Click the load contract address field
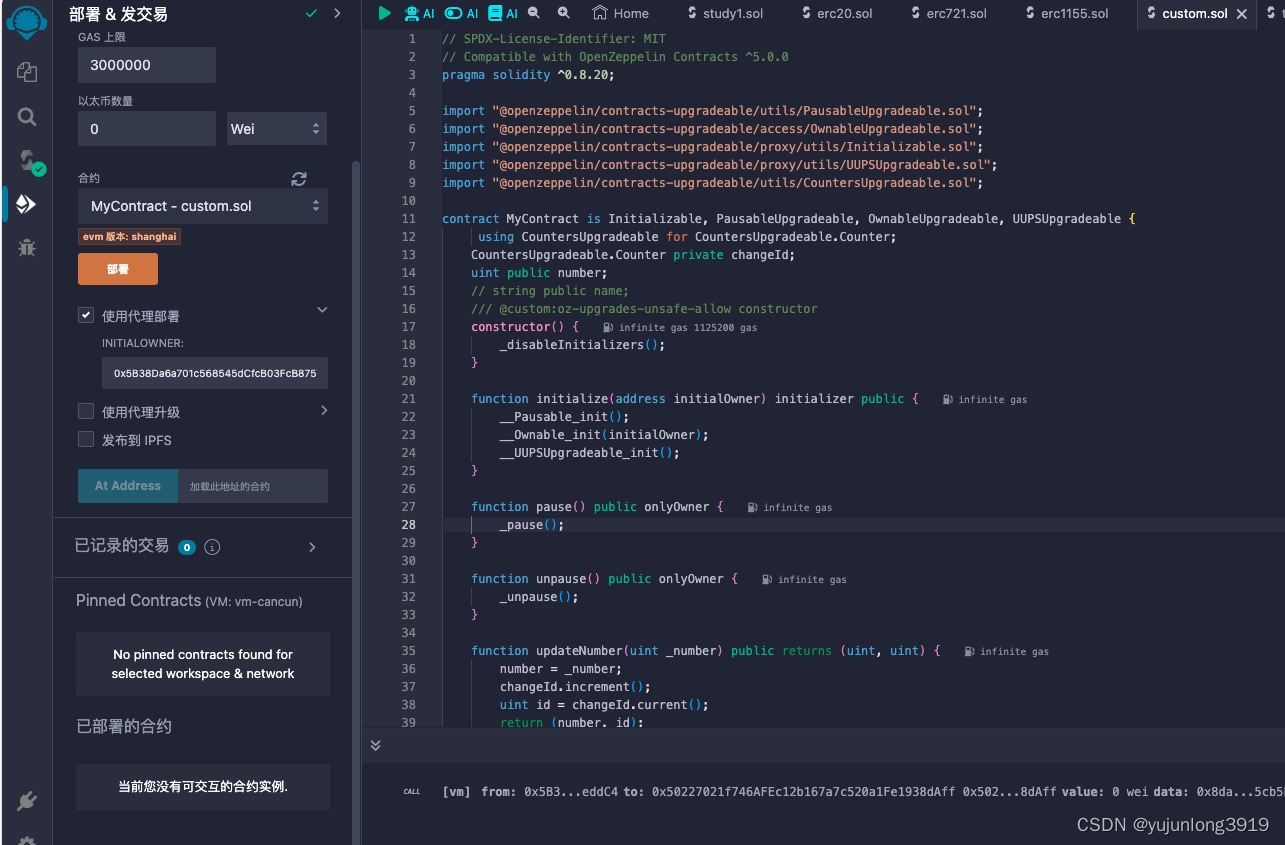 pyautogui.click(x=253, y=486)
